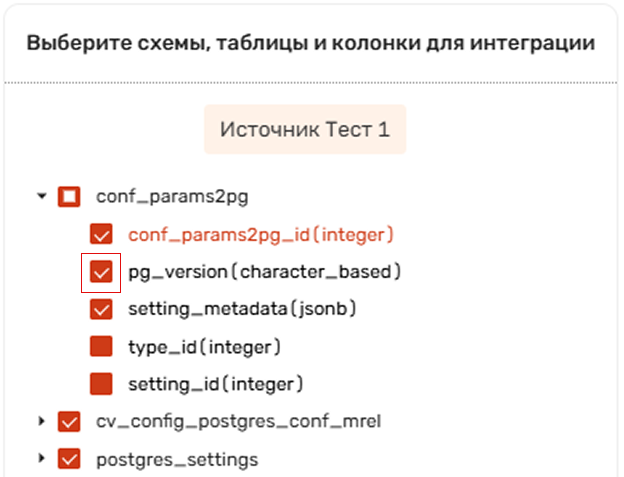The image size is (624, 477).
Task: Uncheck the pg_version (character_based) checkbox
Action: (101, 272)
